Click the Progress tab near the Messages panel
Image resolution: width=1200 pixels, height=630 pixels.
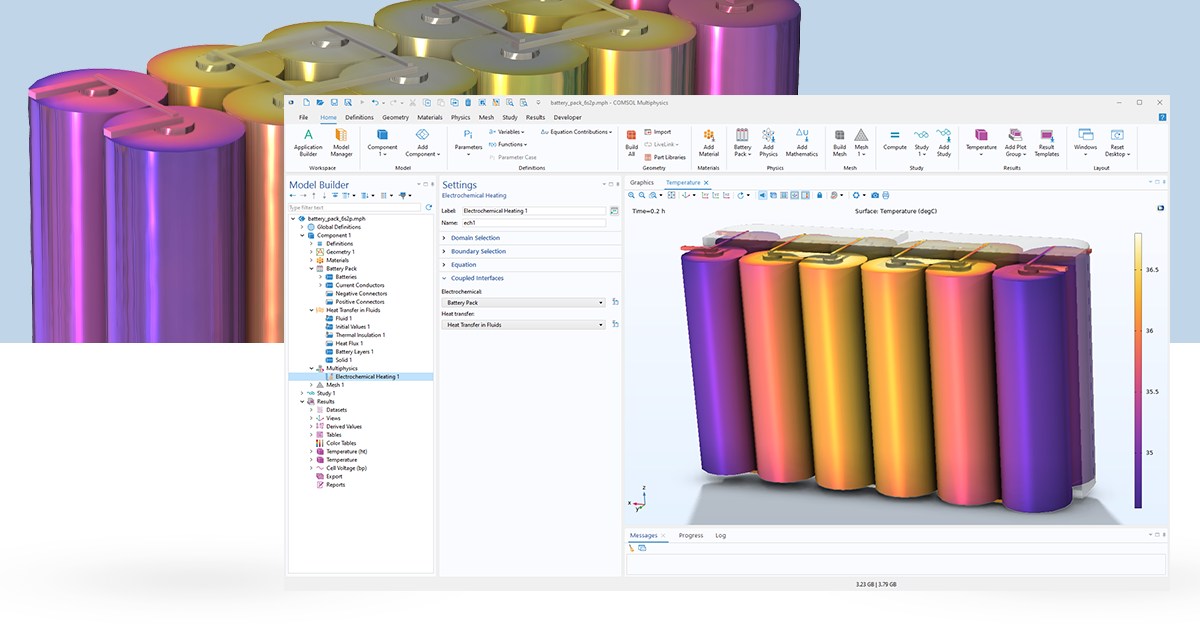(x=691, y=535)
